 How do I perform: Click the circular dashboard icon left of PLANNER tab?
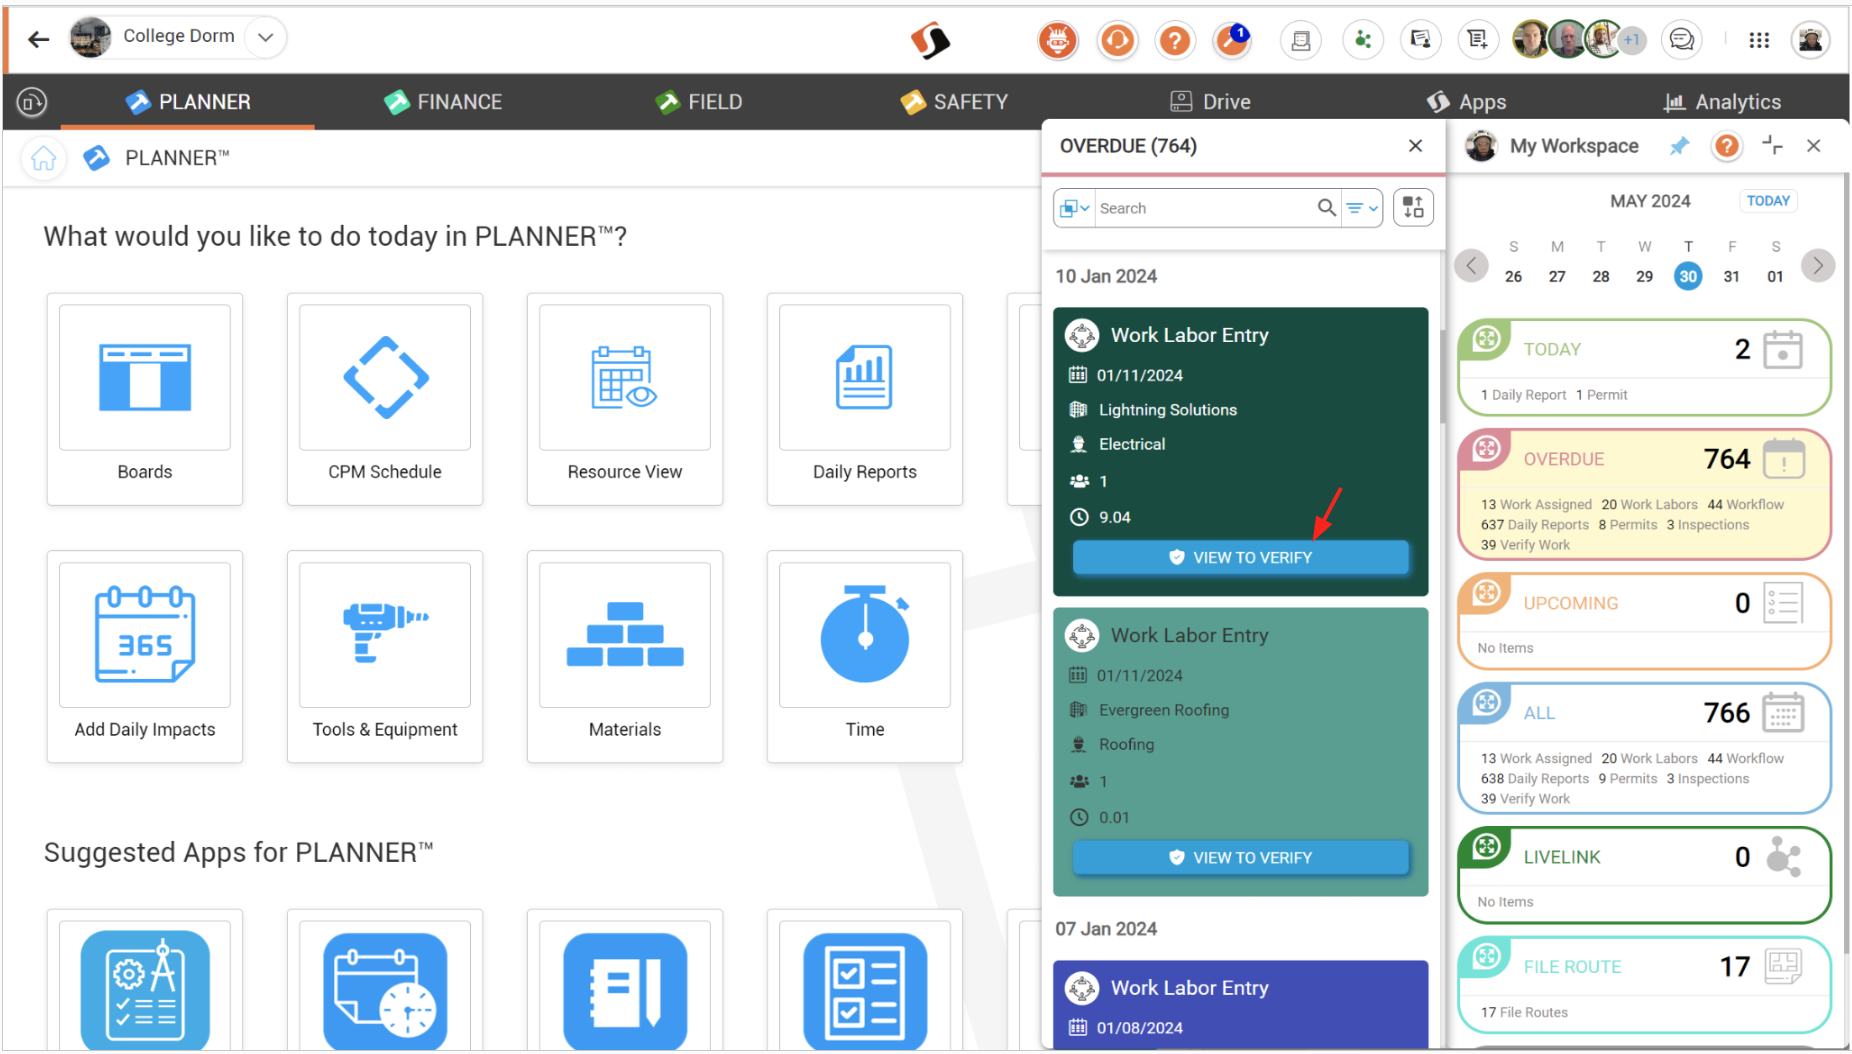[x=32, y=102]
